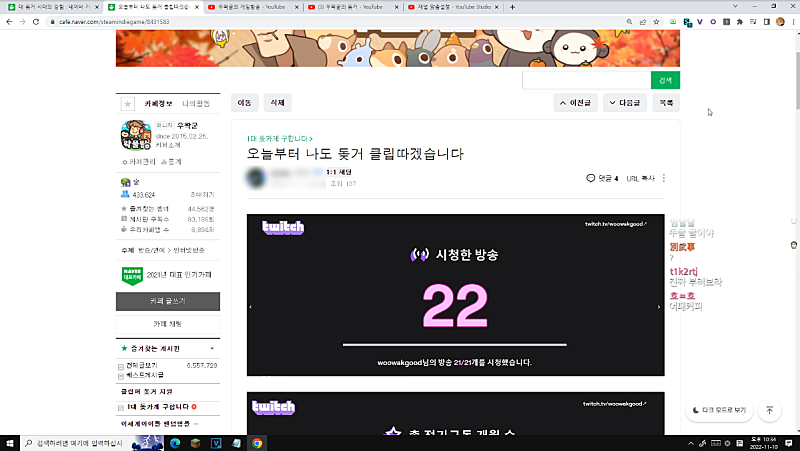Click the scroll-to-top arrow button
This screenshot has height=451, width=800.
769,410
